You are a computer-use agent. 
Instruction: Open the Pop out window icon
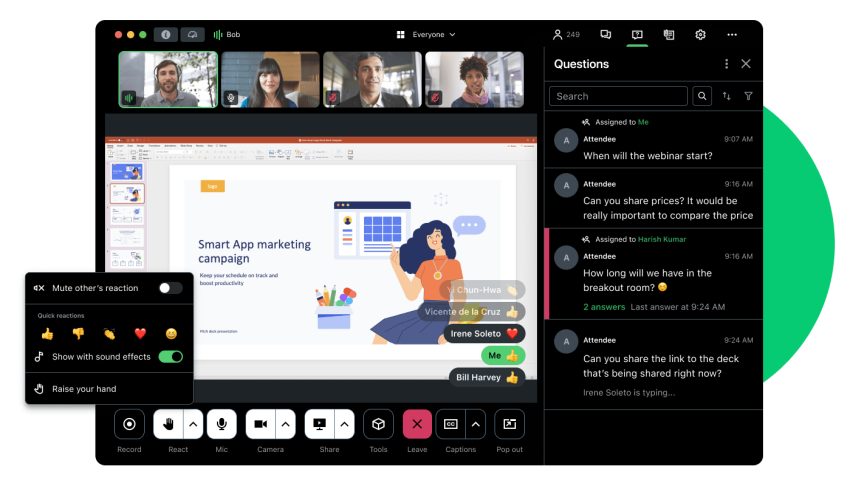(x=510, y=424)
